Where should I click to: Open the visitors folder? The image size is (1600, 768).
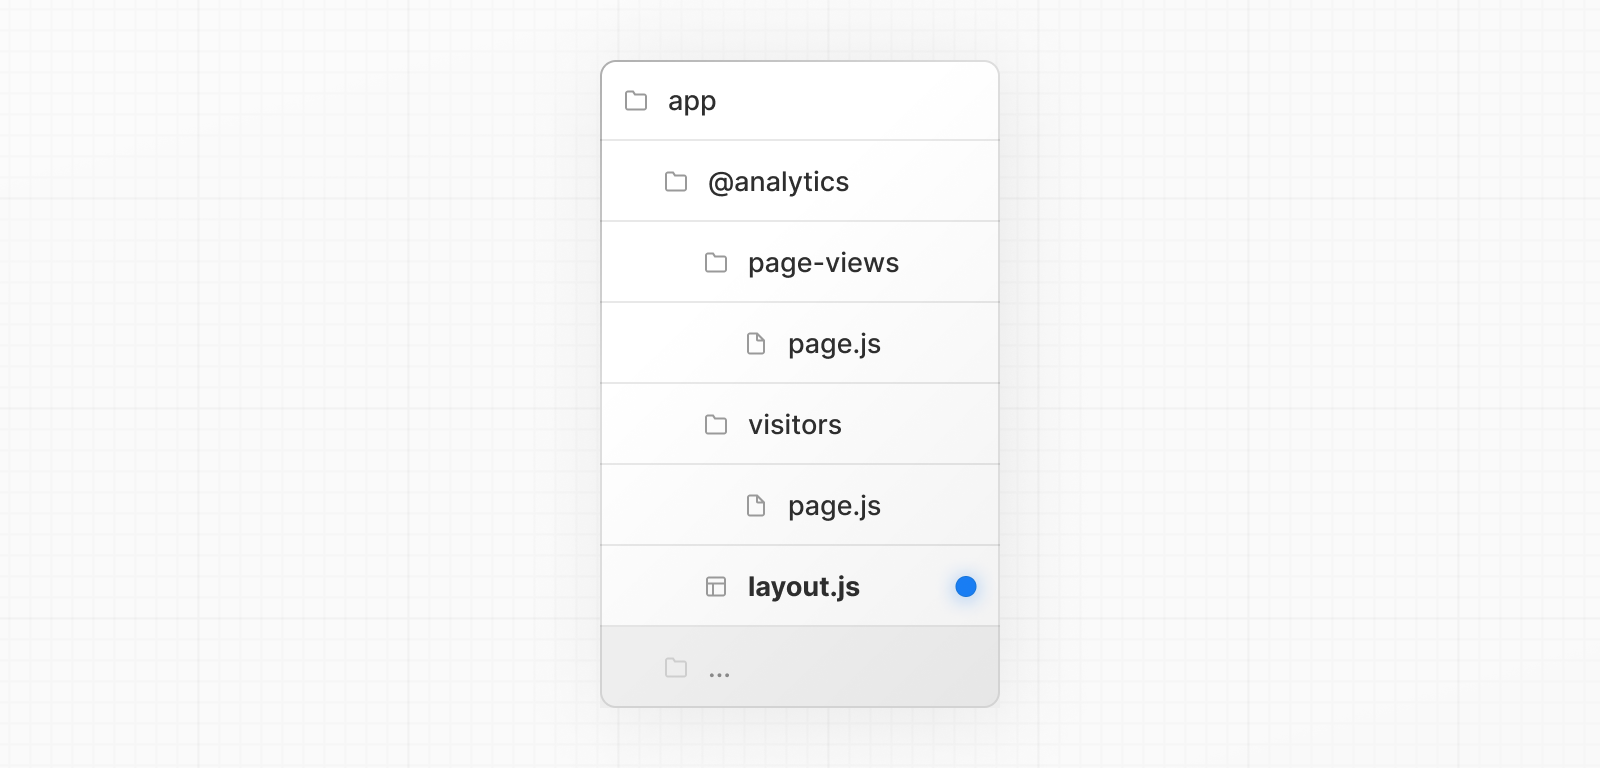pyautogui.click(x=795, y=425)
